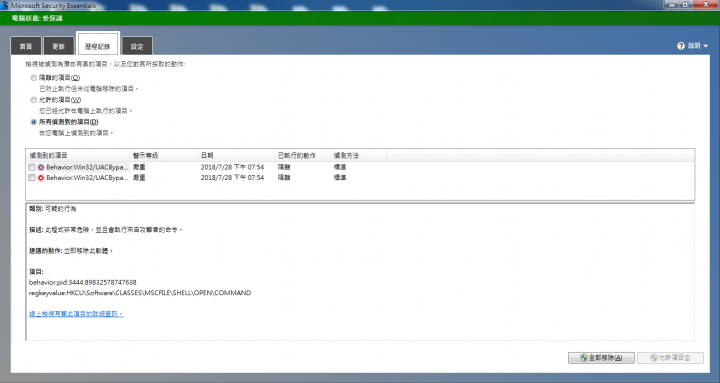720x383 pixels.
Task: Select the first row's 2018/7/28 下午 07:54 date
Action: (232, 167)
